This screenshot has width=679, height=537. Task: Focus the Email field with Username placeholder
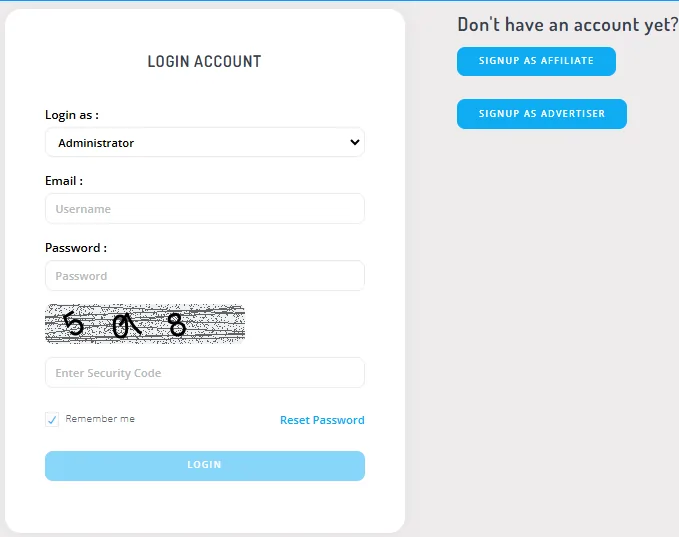205,209
